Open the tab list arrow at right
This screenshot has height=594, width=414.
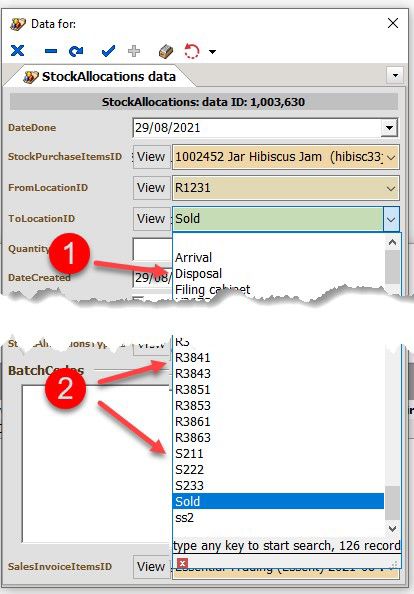[x=395, y=75]
